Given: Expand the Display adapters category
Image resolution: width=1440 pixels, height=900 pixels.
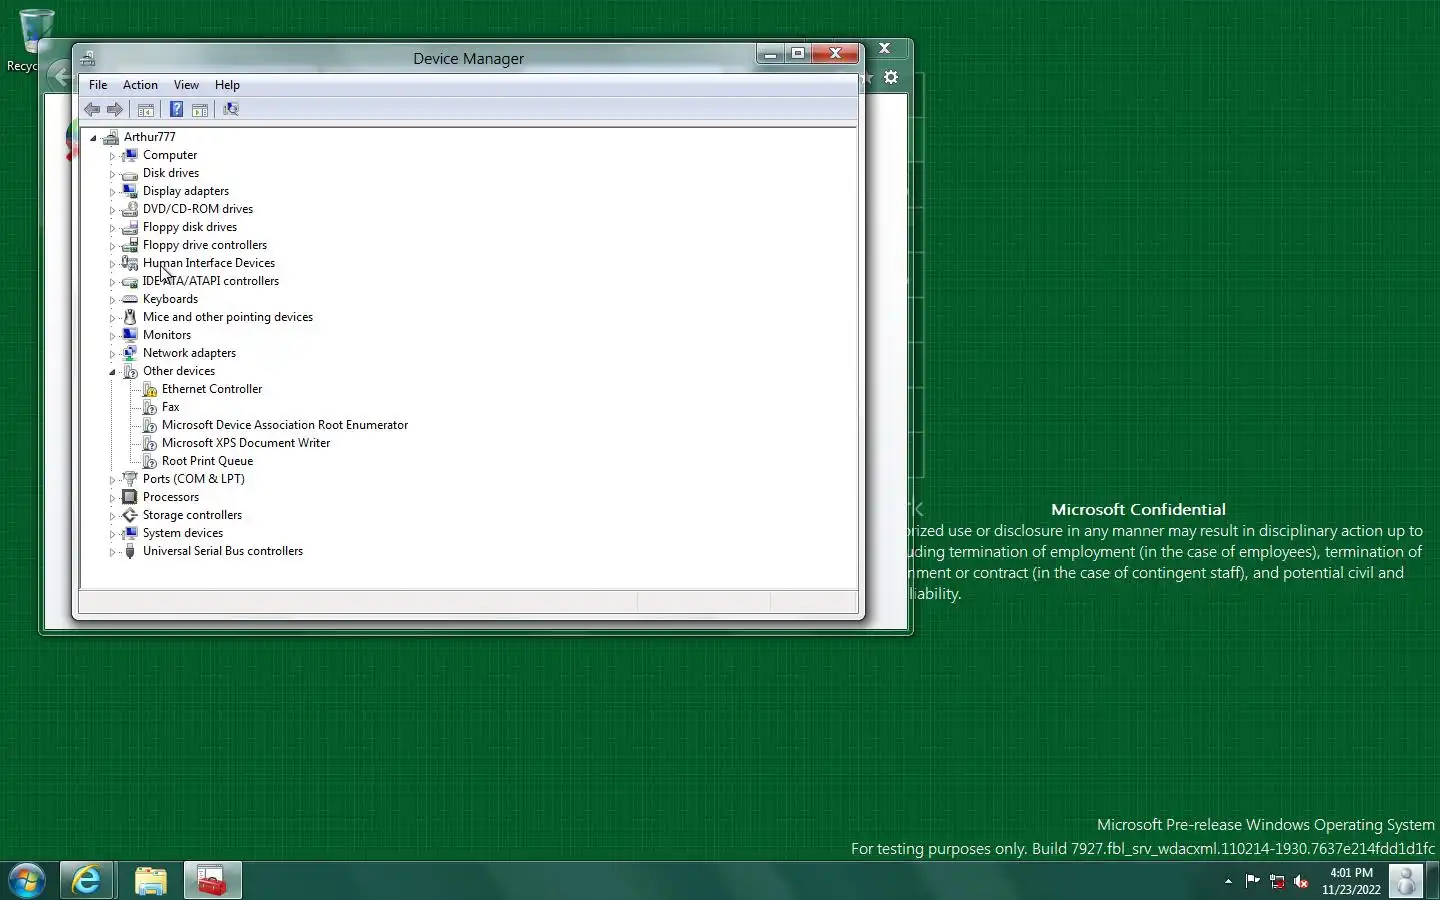Looking at the screenshot, I should point(112,192).
